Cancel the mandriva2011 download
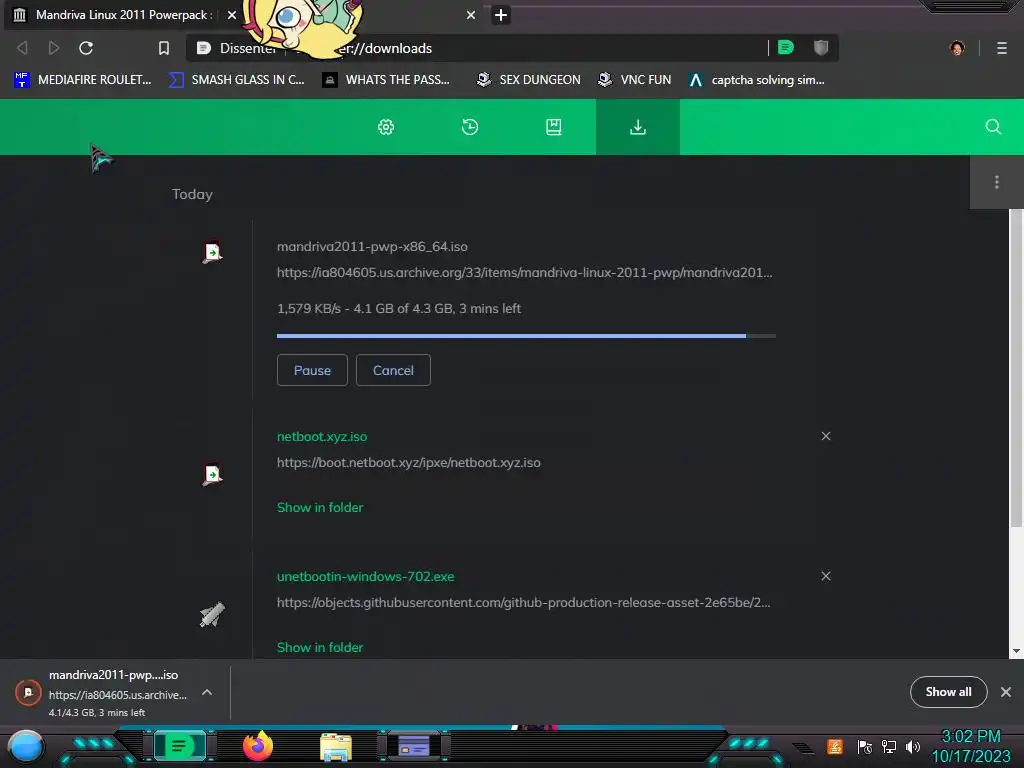Viewport: 1024px width, 768px height. click(393, 370)
